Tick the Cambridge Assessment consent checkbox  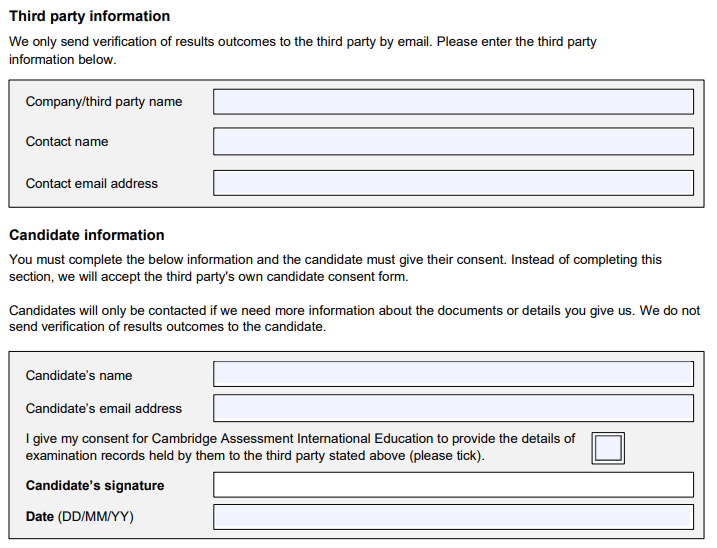pos(608,448)
